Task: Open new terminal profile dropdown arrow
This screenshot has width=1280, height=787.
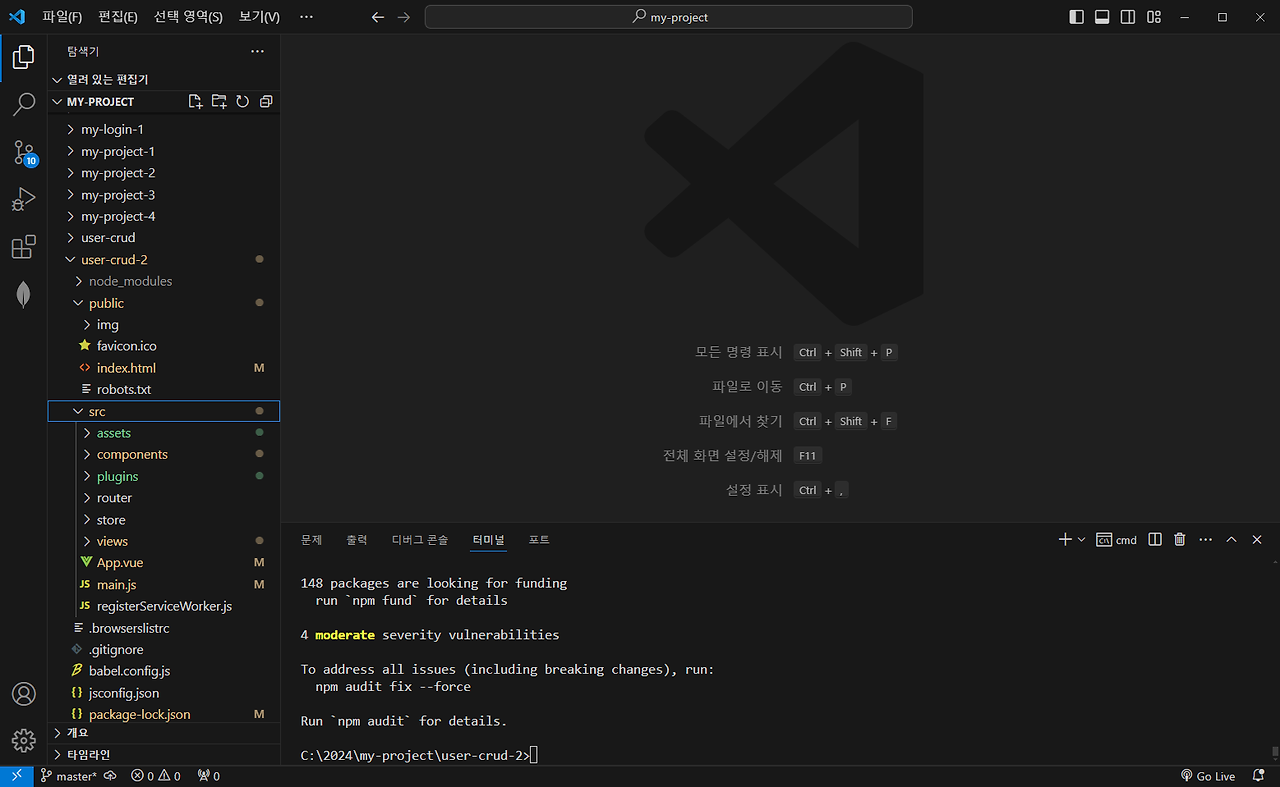Action: [x=1081, y=539]
